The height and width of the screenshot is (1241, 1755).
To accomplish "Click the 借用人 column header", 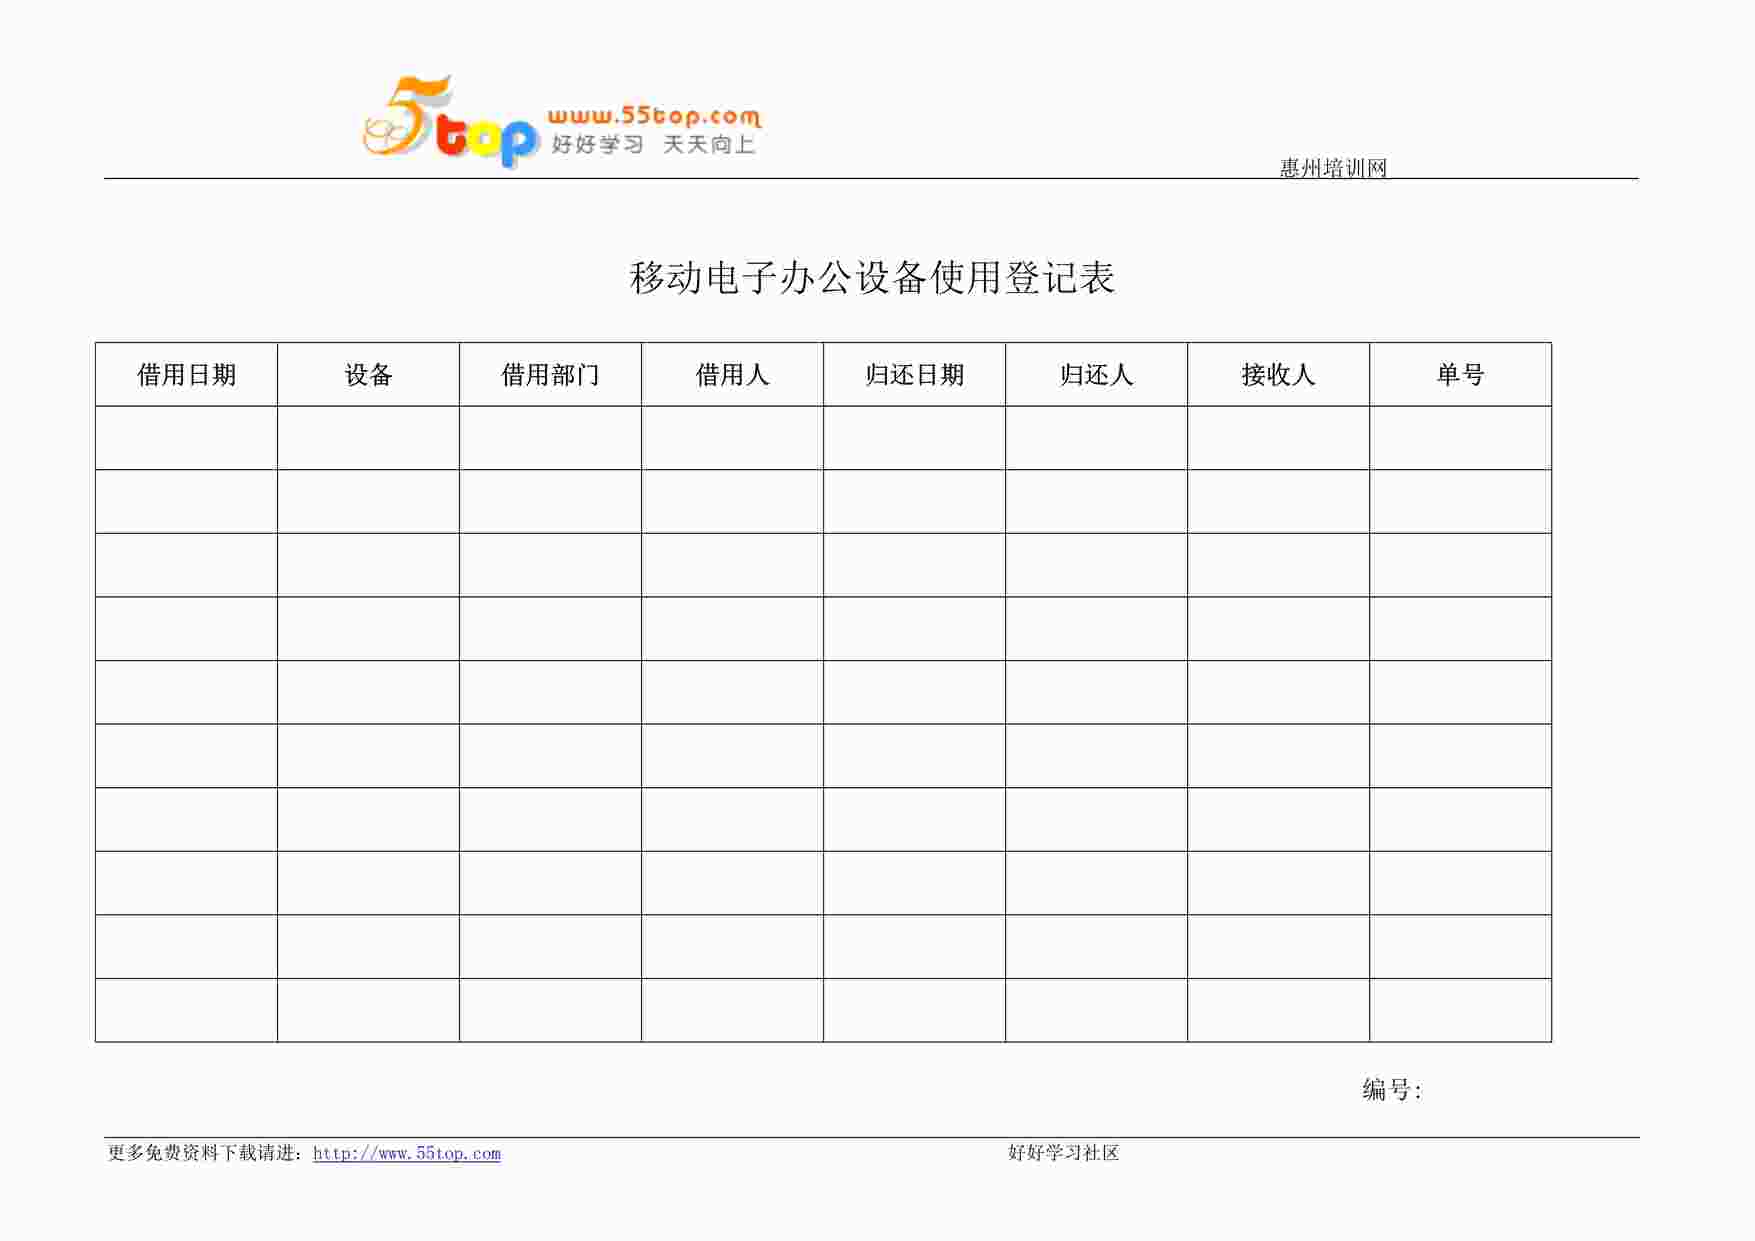I will click(732, 375).
